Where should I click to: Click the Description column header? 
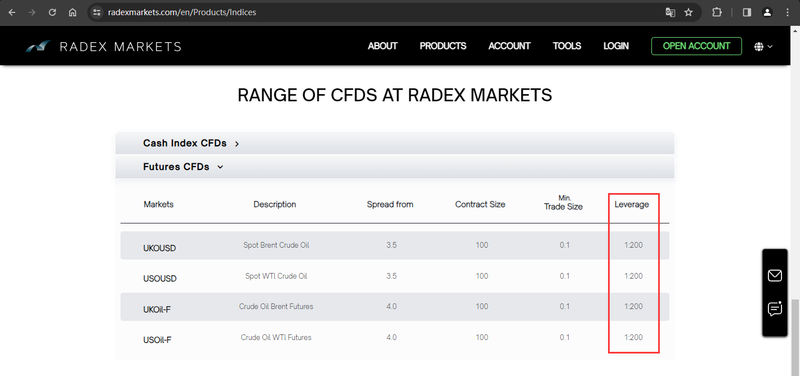274,204
